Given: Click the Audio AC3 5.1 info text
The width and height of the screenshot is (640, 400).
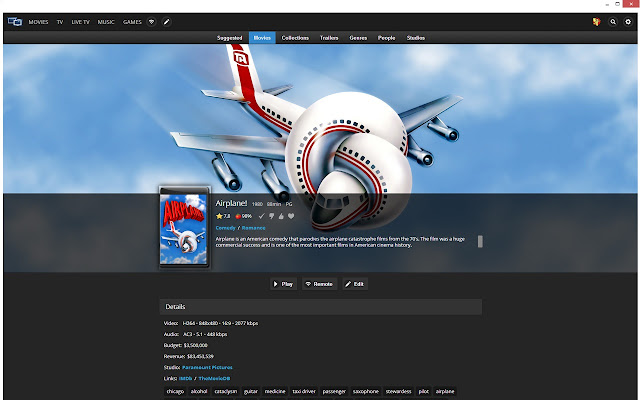Looking at the screenshot, I should (x=195, y=334).
